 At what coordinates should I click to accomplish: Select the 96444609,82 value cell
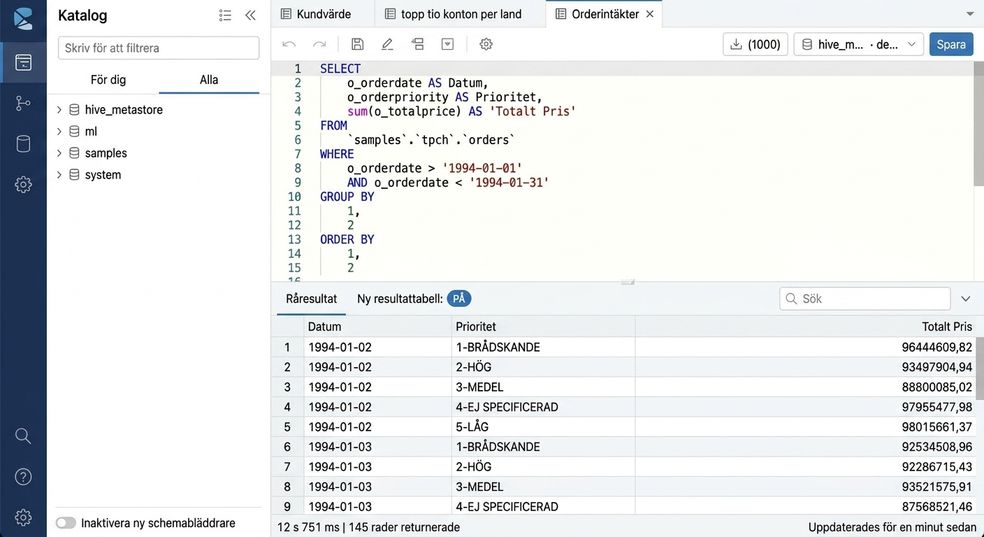tap(806, 347)
